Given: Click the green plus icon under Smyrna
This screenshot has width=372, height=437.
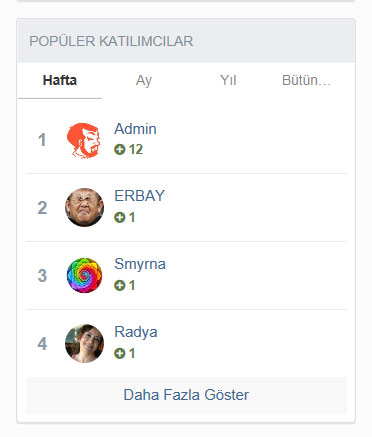Looking at the screenshot, I should (119, 285).
